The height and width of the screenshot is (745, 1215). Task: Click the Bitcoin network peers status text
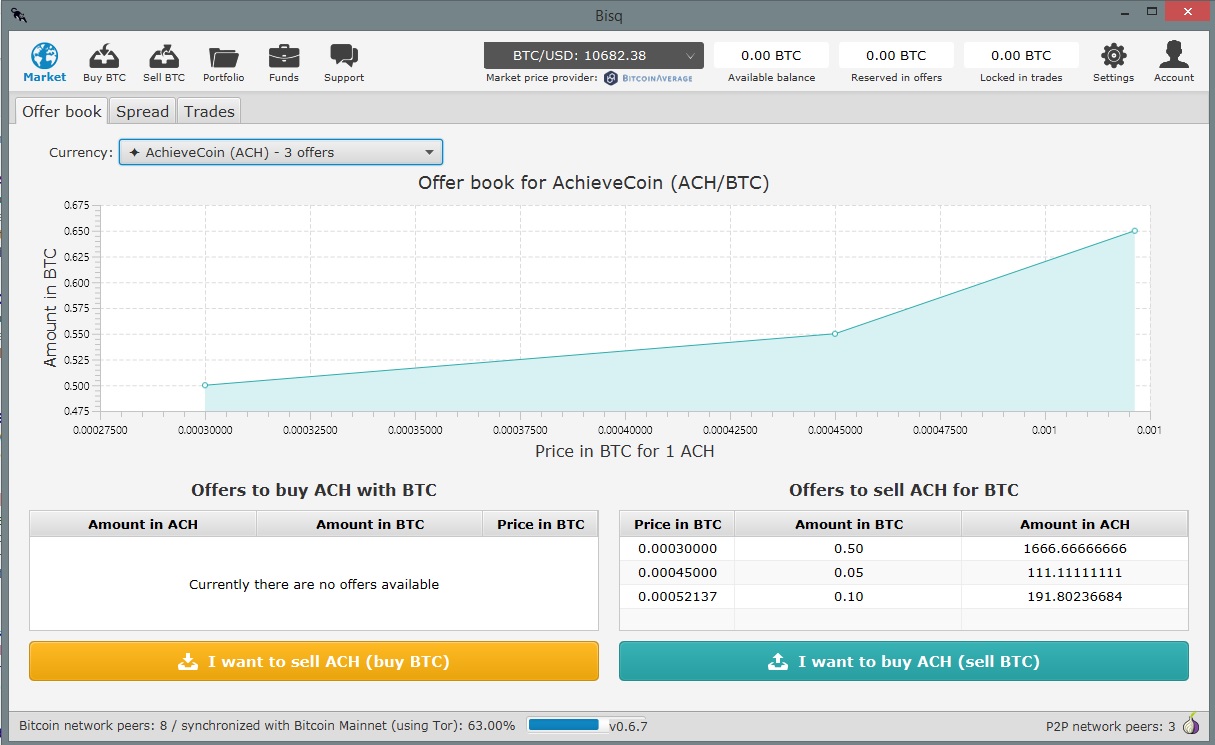268,726
